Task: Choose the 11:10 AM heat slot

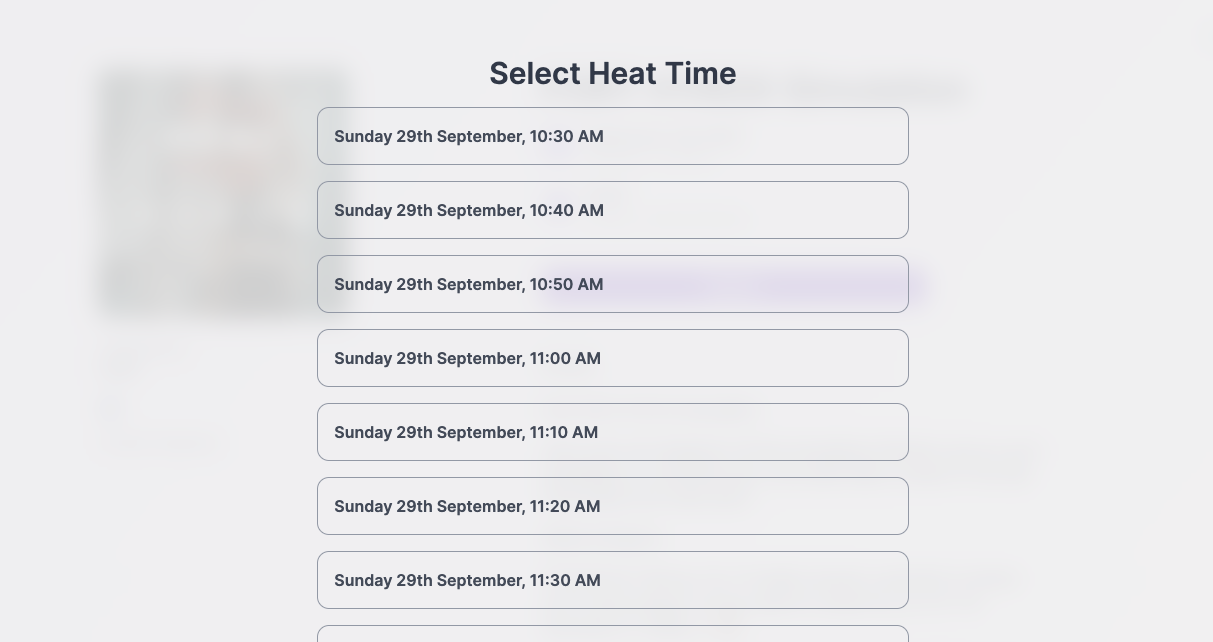Action: pyautogui.click(x=612, y=432)
